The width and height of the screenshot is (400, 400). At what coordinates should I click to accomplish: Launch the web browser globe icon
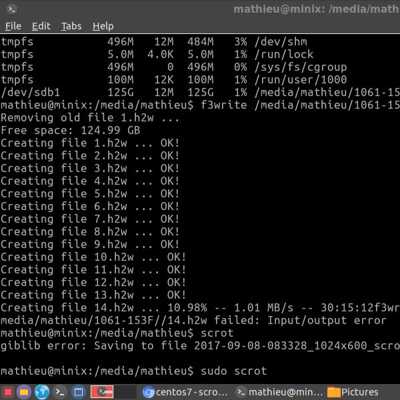tap(42, 392)
